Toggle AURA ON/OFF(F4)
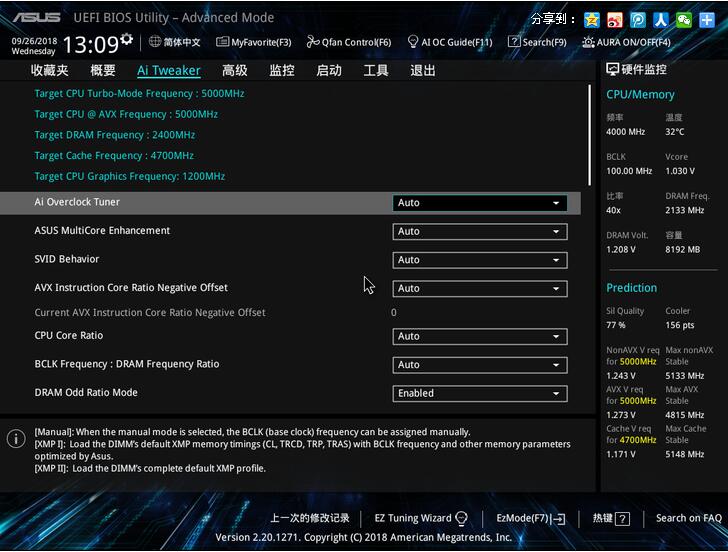 pyautogui.click(x=626, y=42)
